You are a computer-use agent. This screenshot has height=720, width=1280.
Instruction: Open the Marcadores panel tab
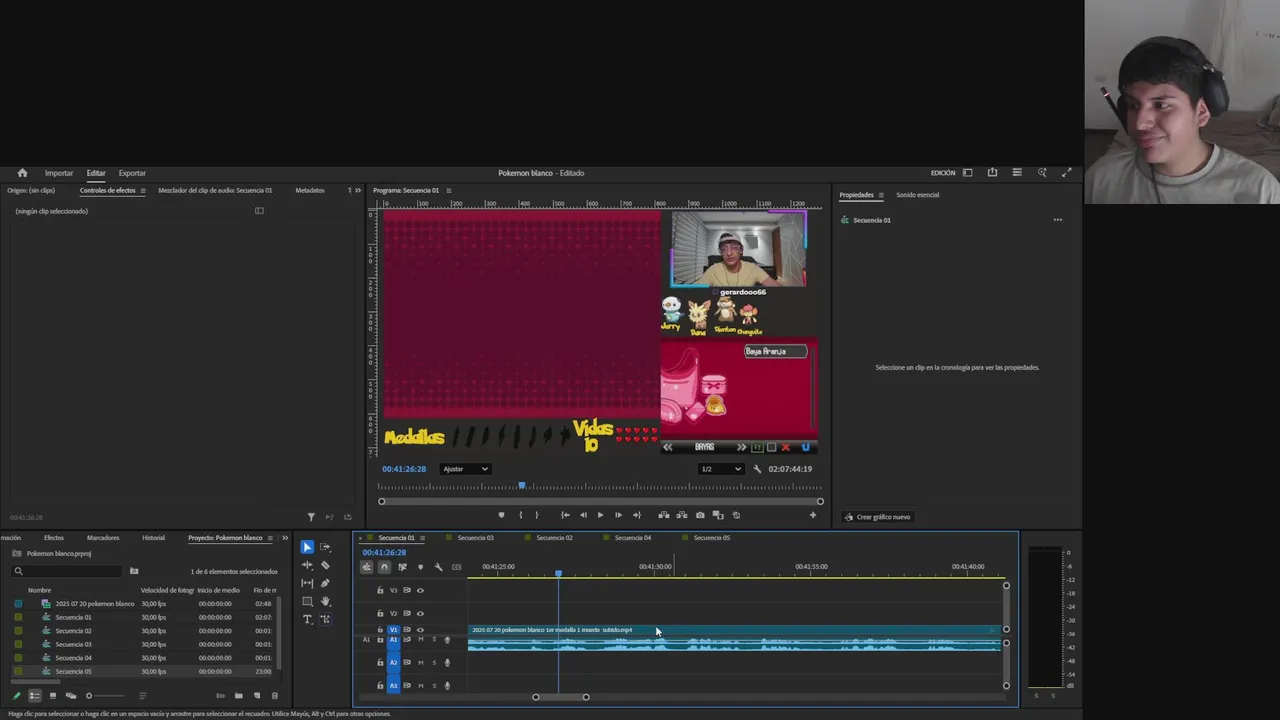point(103,538)
